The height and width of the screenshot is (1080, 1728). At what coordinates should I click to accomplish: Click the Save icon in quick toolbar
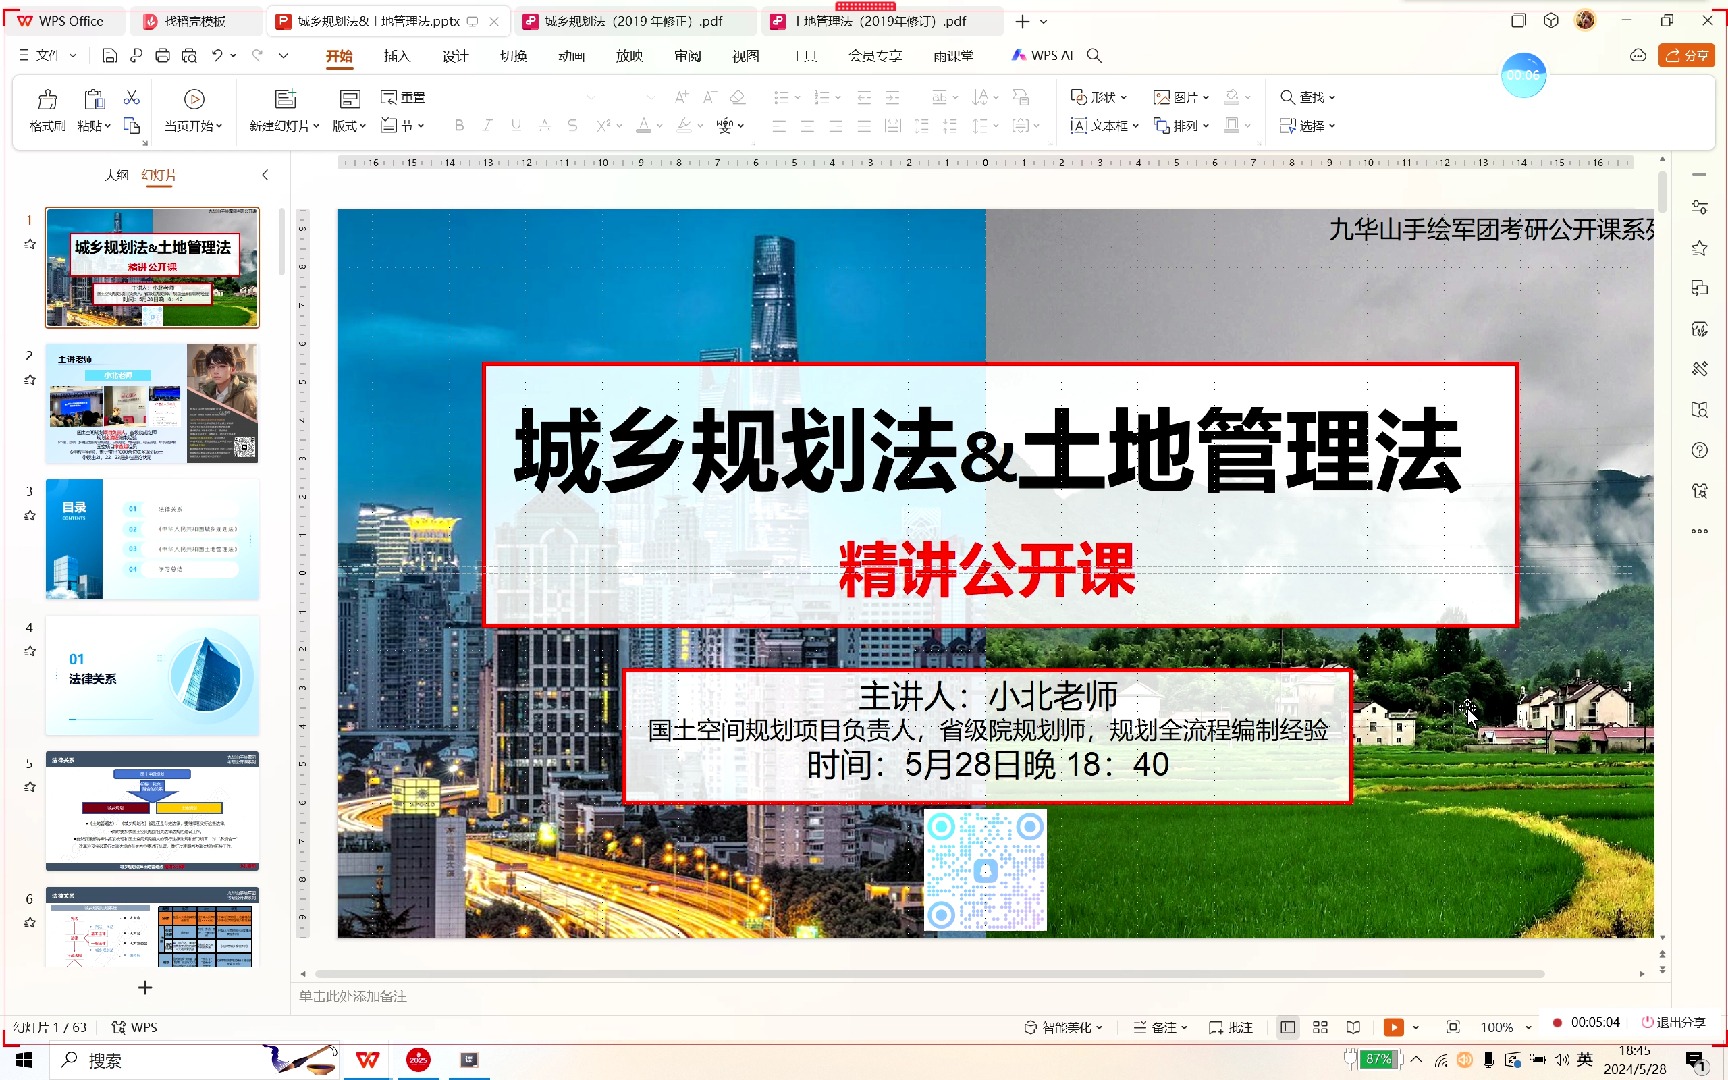pyautogui.click(x=110, y=55)
